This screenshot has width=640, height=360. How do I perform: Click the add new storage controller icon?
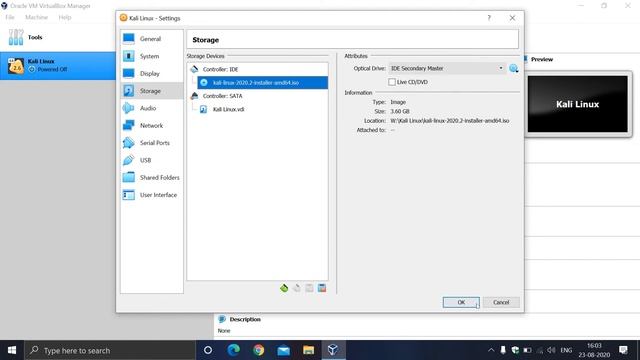pyautogui.click(x=284, y=288)
